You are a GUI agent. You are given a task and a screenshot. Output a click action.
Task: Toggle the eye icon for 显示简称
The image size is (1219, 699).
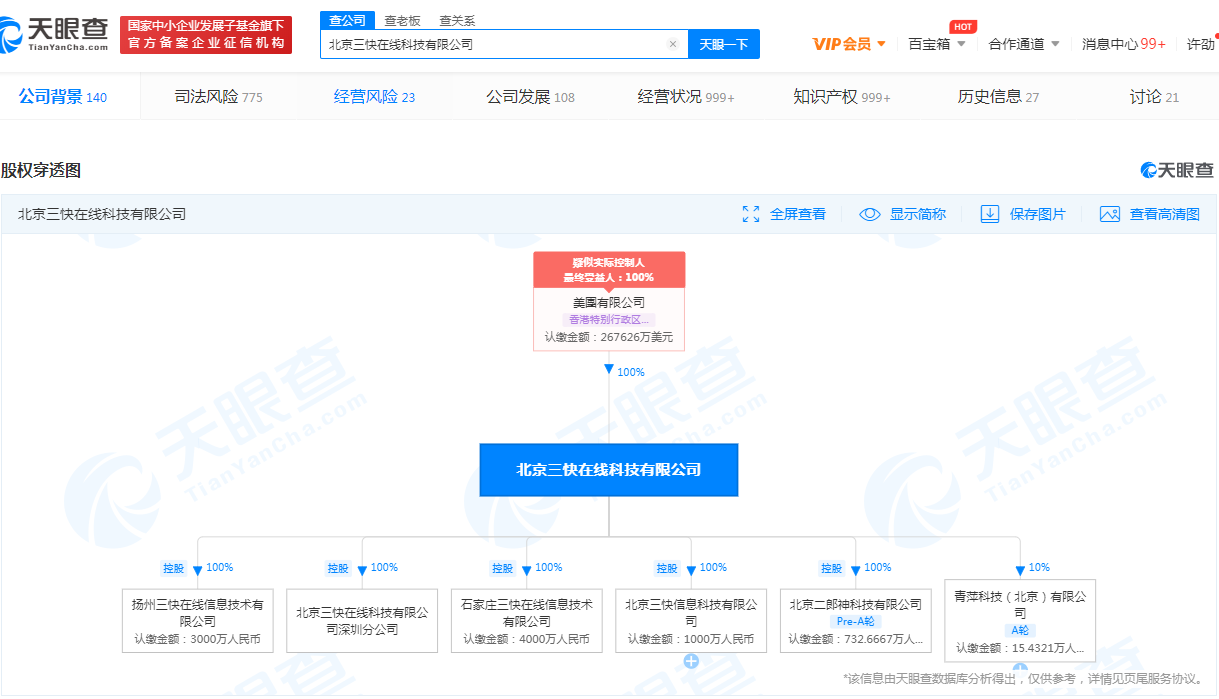[x=870, y=214]
